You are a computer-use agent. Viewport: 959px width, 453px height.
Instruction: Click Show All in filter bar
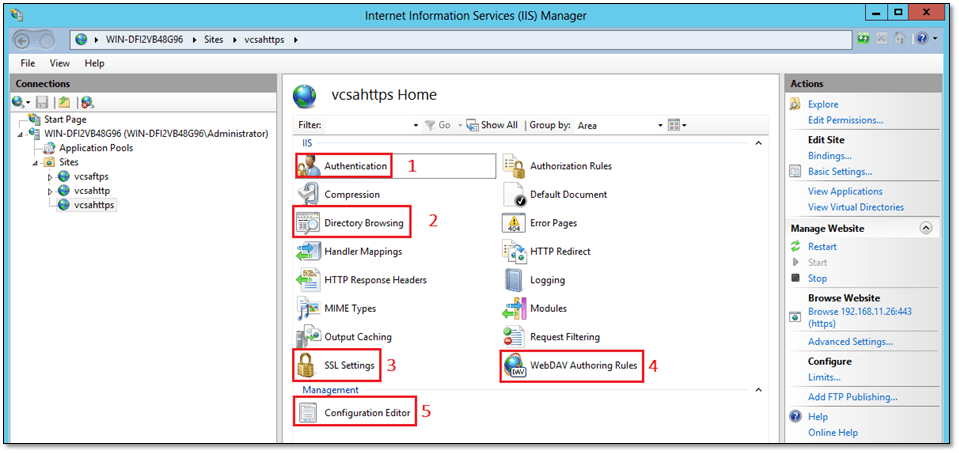[492, 125]
